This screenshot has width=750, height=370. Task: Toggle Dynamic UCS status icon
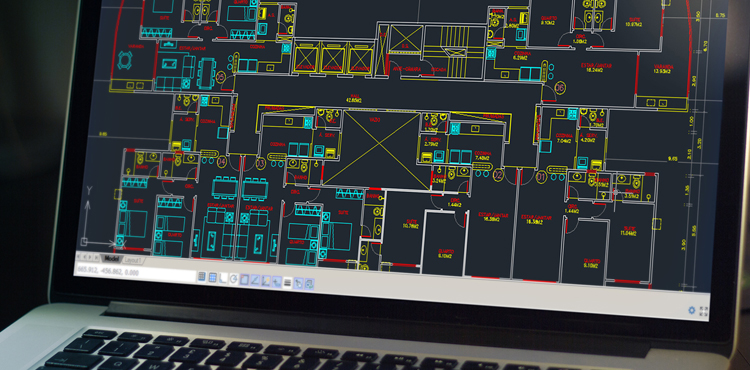pyautogui.click(x=265, y=281)
